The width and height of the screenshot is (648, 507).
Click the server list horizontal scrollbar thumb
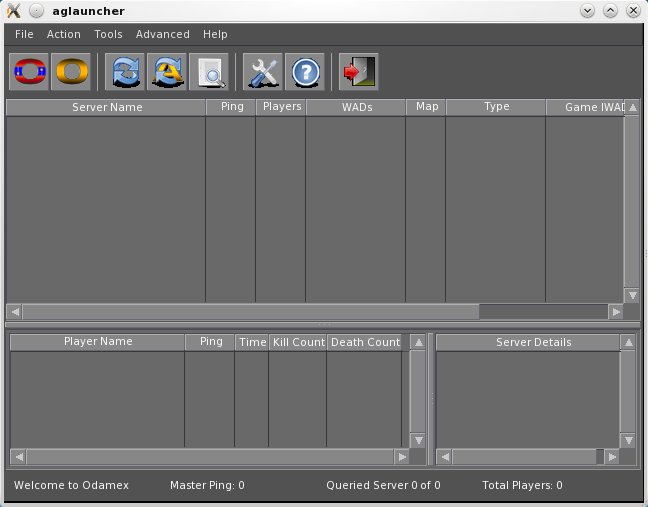coord(250,311)
